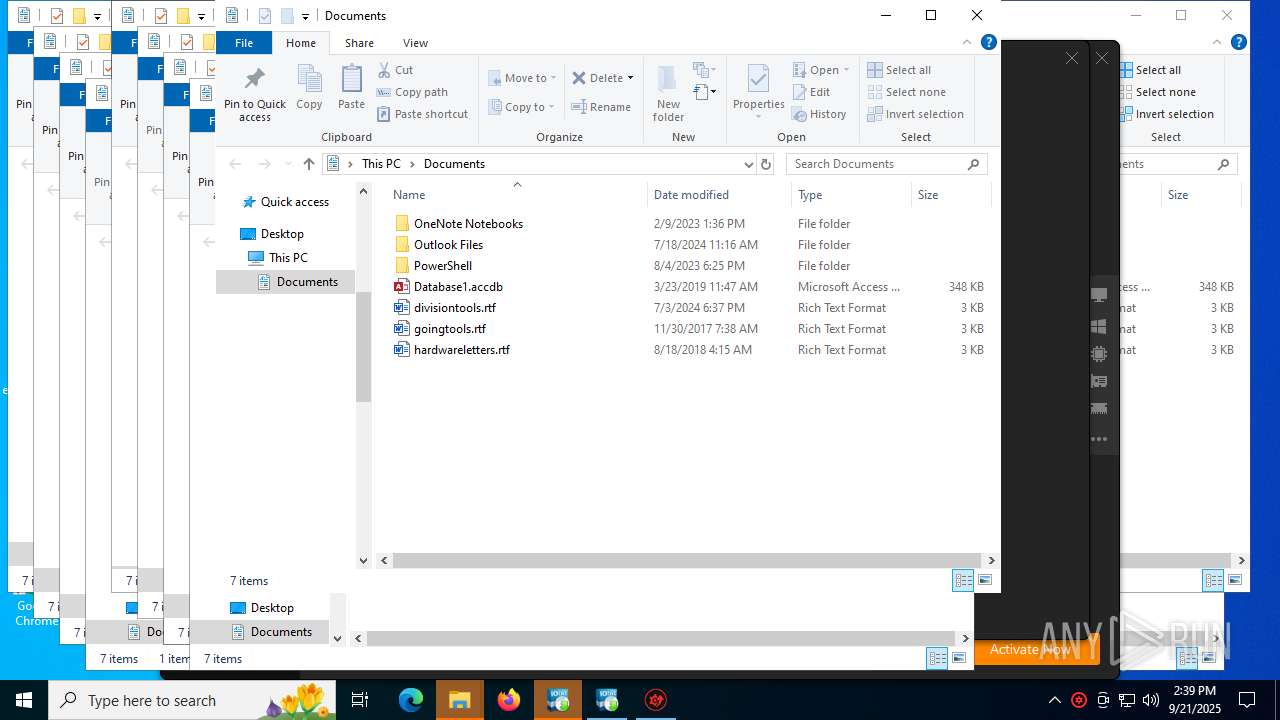Collapse the ribbon with the chevron
Screen dimensions: 1280x720
coord(966,43)
